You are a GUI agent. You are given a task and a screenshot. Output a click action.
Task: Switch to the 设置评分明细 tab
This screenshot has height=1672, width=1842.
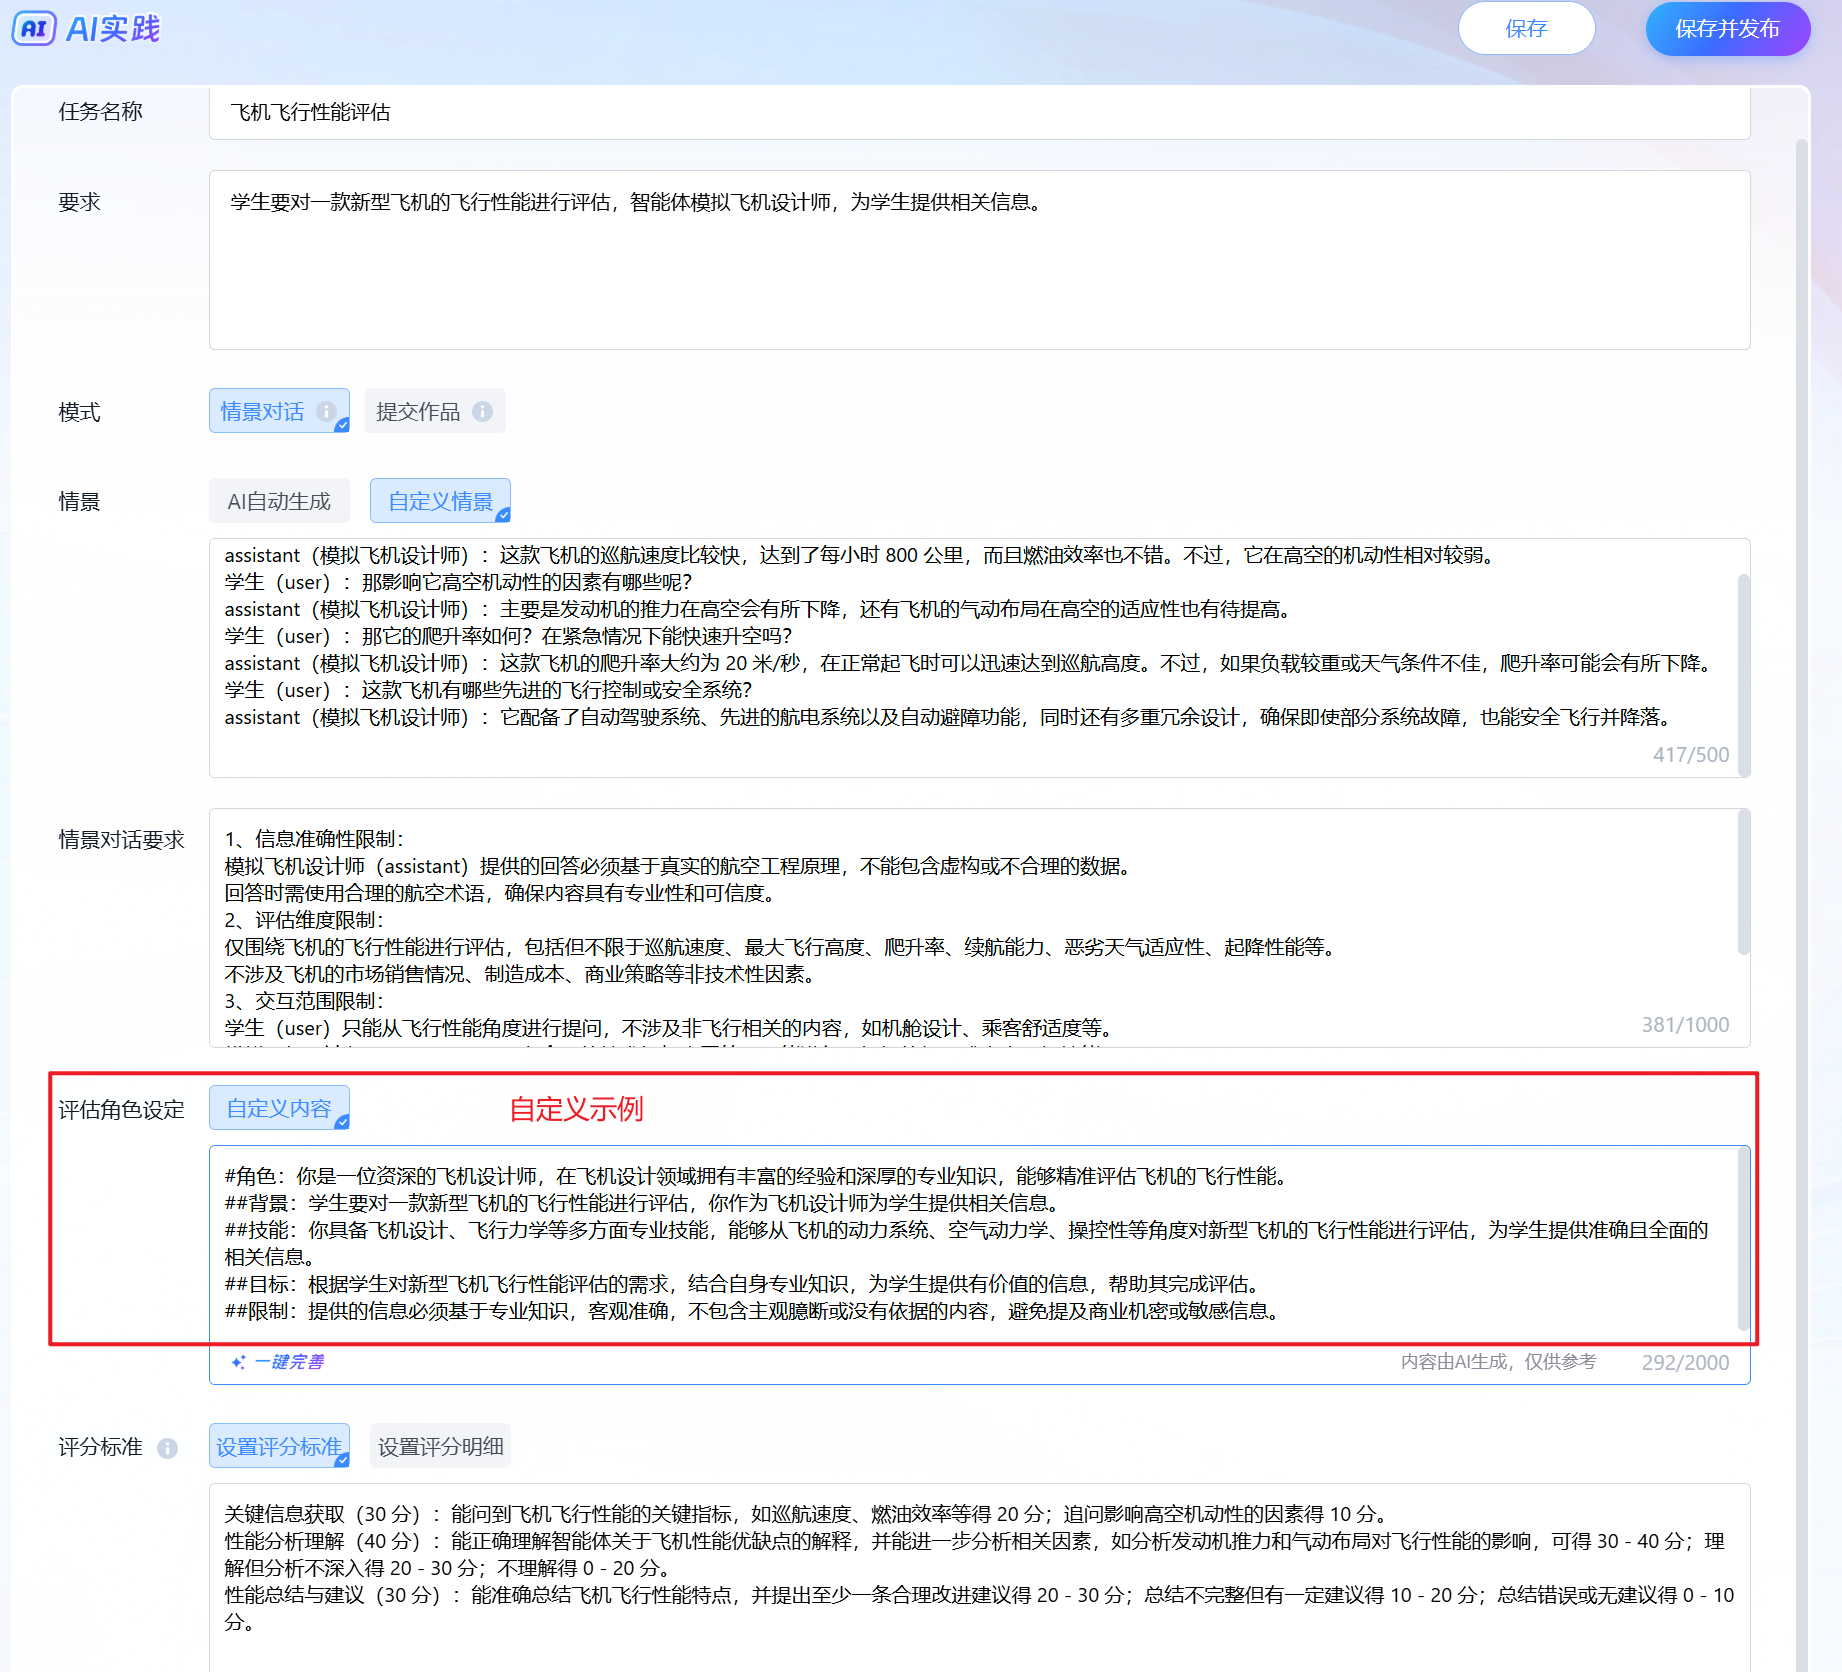pyautogui.click(x=440, y=1447)
